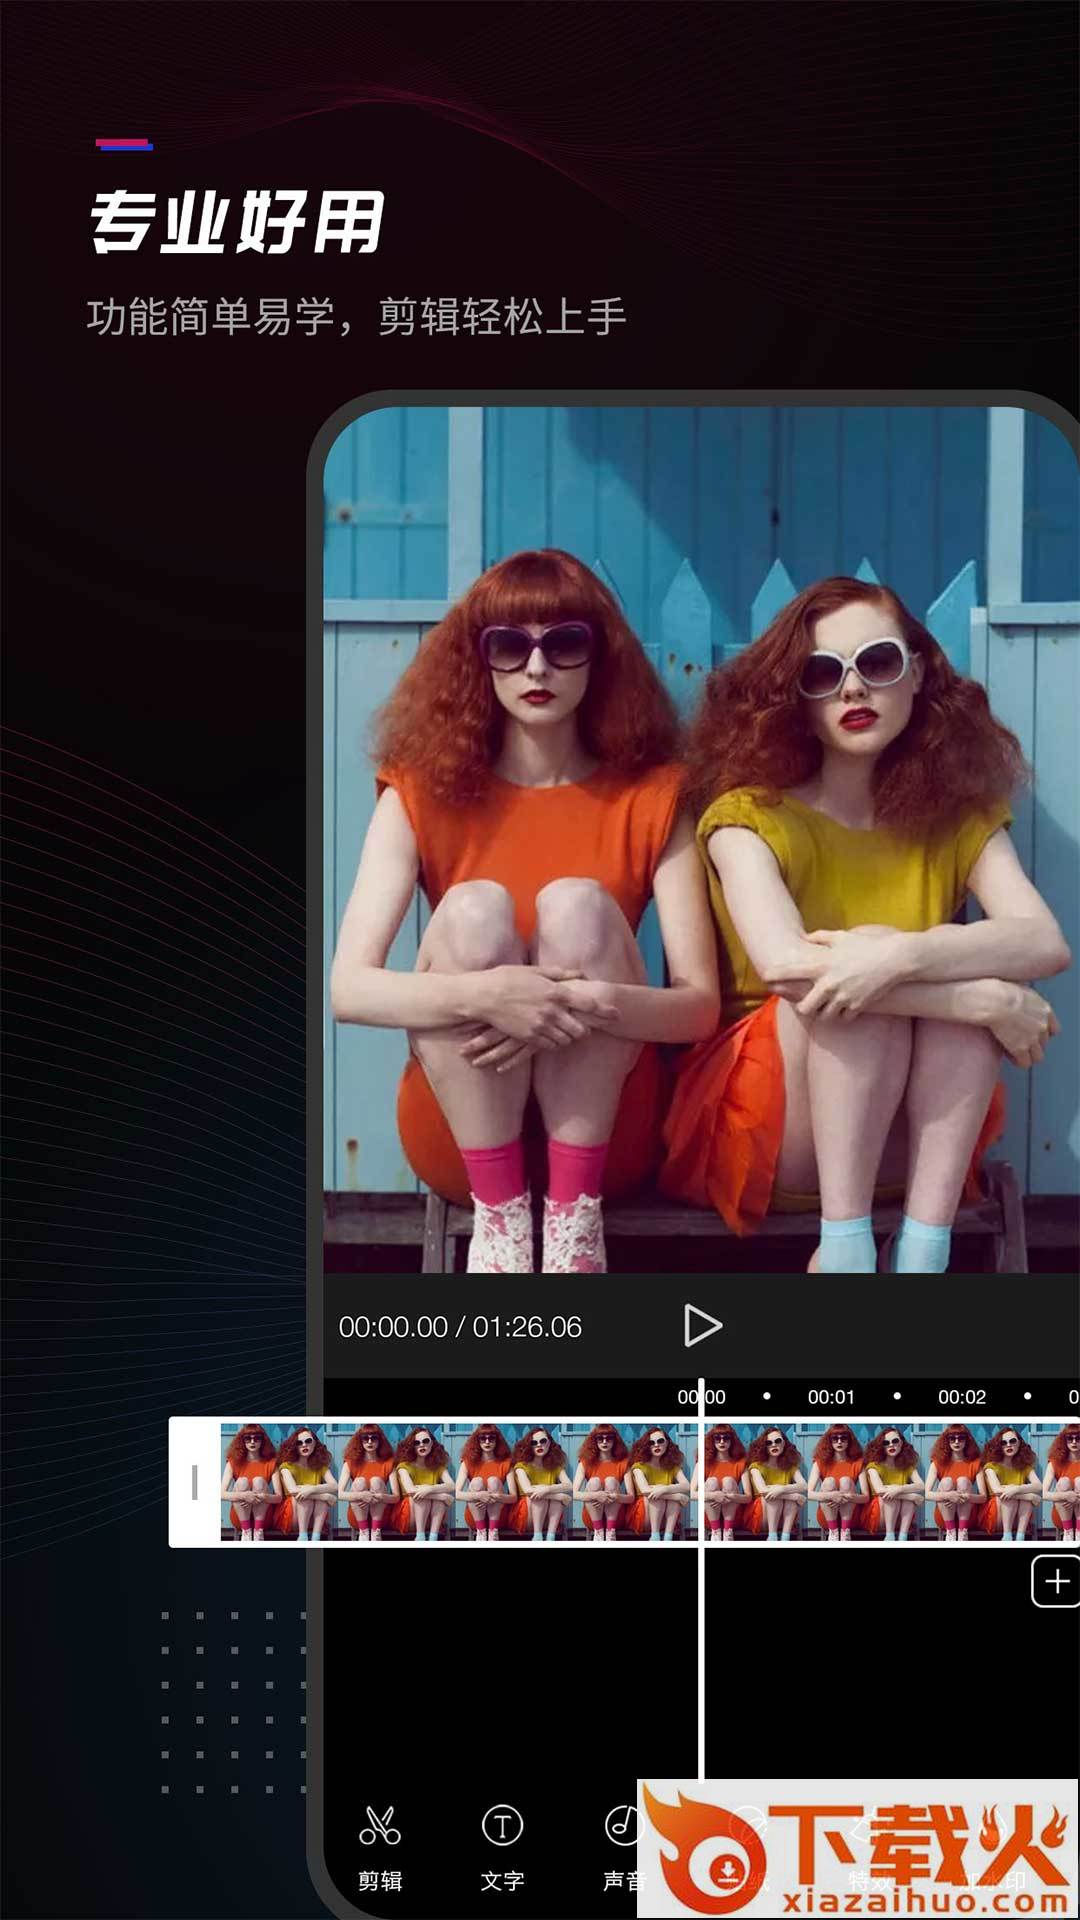Click the 专业好用 headline
Viewport: 1080px width, 1920px height.
click(x=238, y=222)
